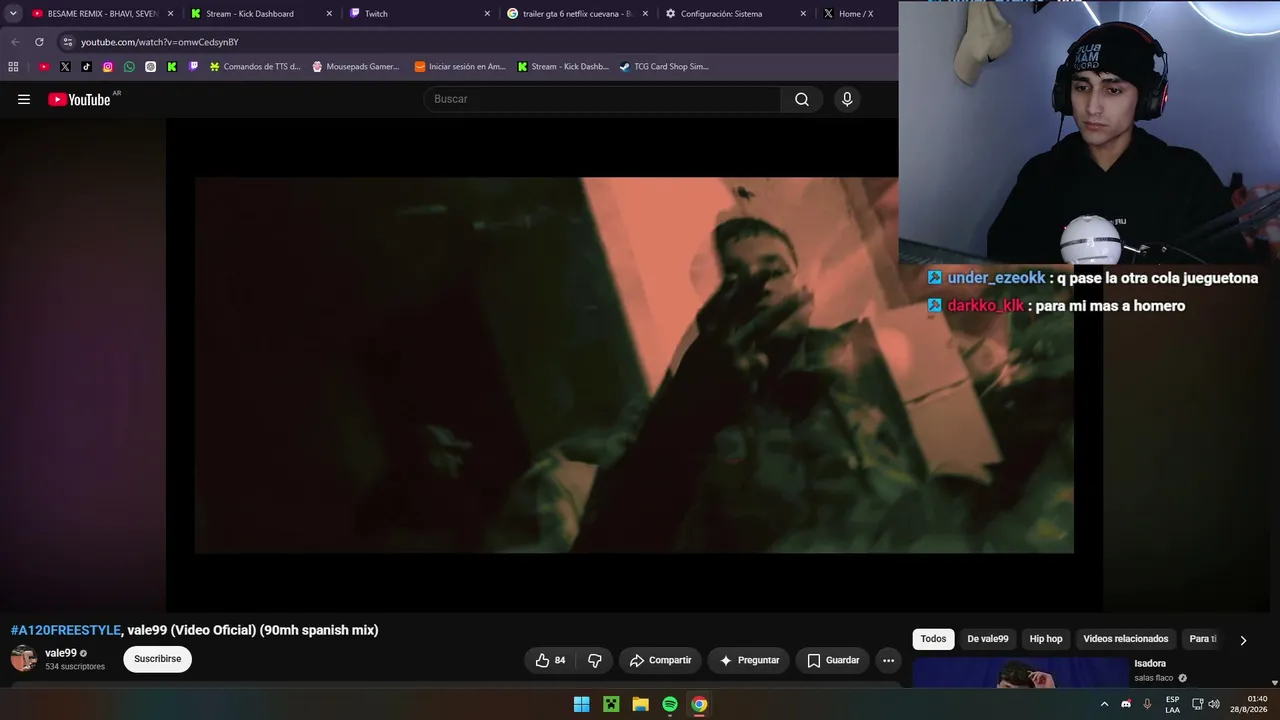Click the Preguntar ask button
Screen dimensions: 1280x720
coord(748,660)
